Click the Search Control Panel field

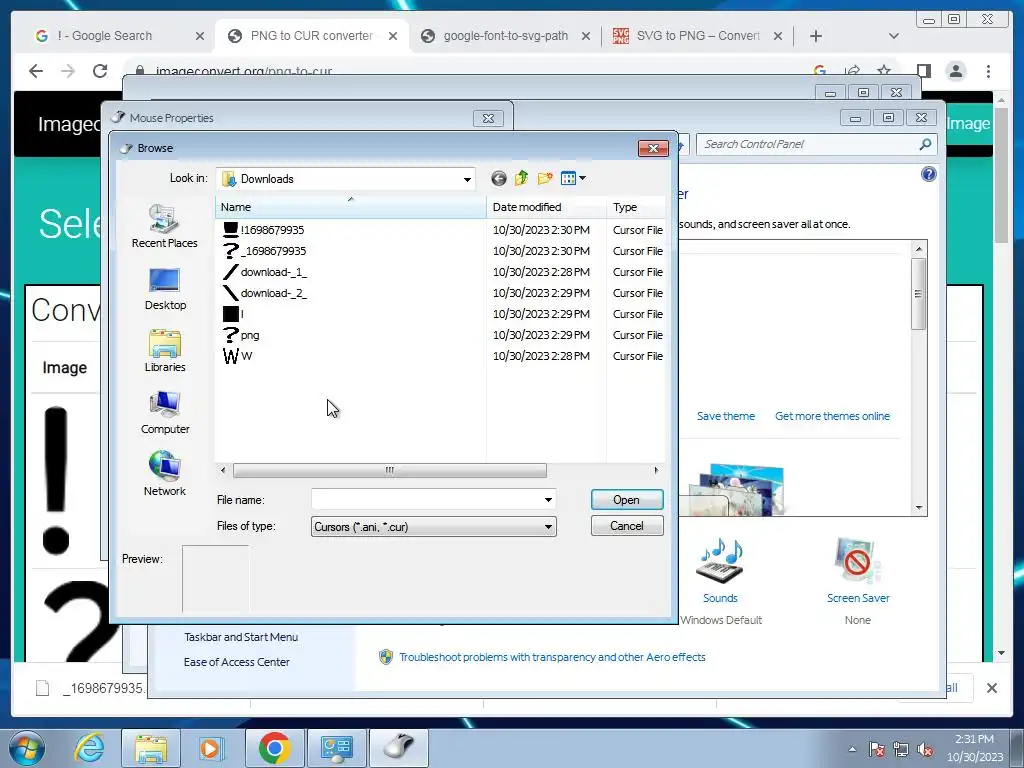click(807, 144)
